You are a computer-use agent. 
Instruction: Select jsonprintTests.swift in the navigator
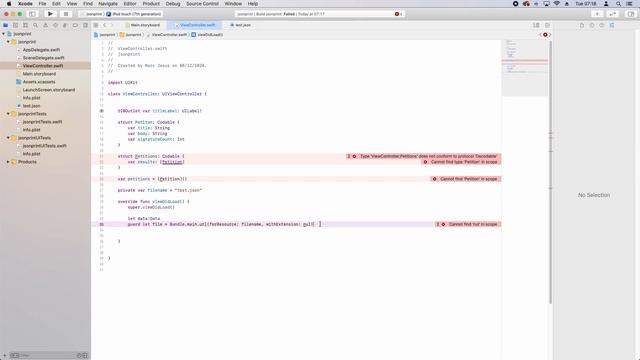42,122
